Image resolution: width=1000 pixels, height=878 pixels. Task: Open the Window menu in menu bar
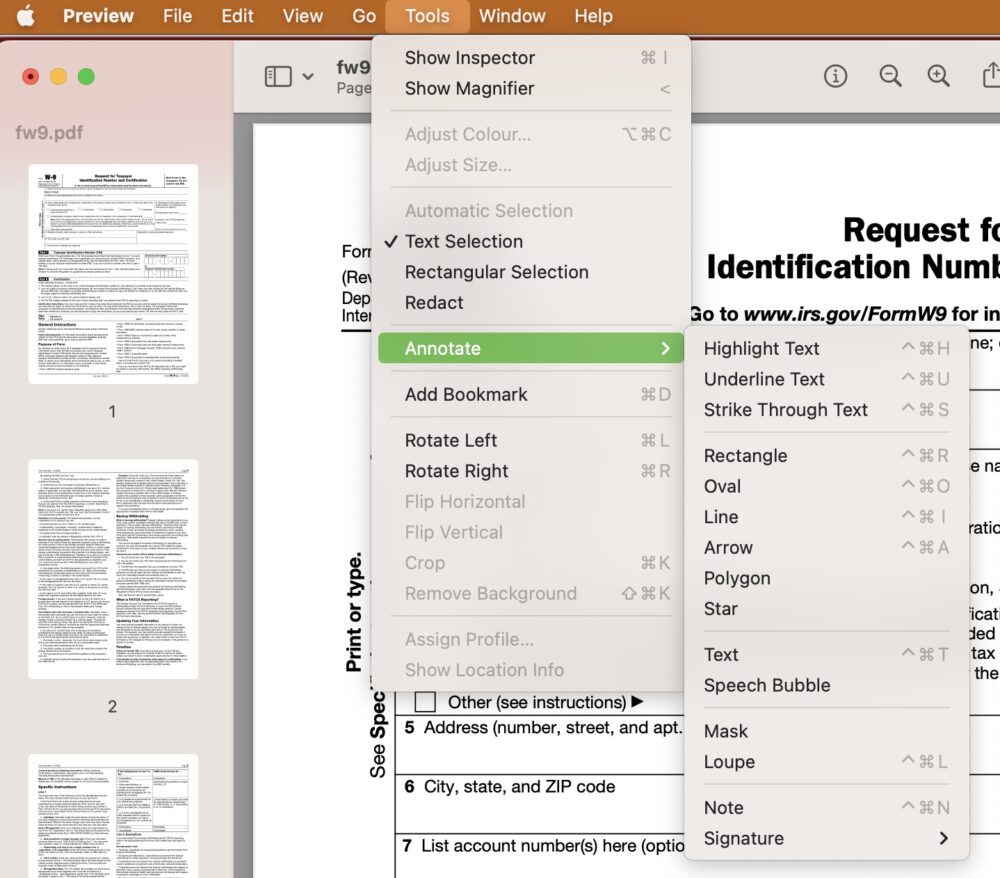click(x=512, y=16)
